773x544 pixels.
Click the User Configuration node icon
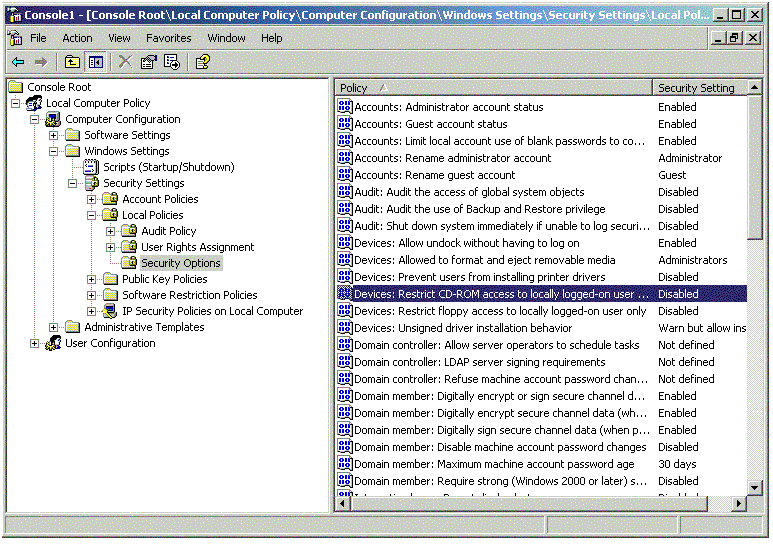coord(53,343)
